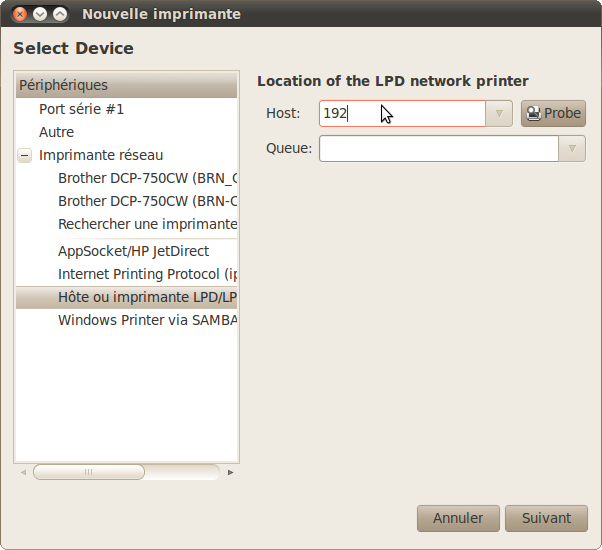Click the Host text field

[x=402, y=113]
